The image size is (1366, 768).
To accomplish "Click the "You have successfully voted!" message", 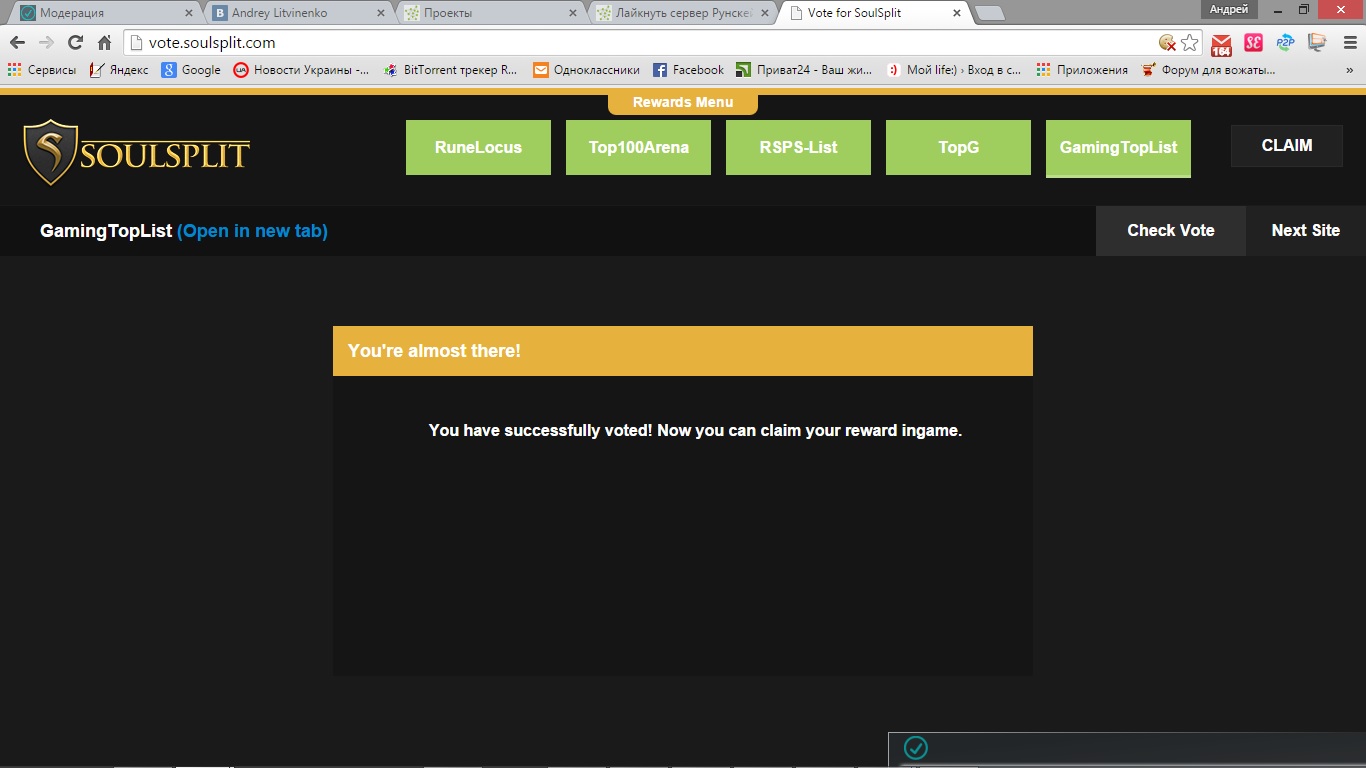I will coord(695,431).
